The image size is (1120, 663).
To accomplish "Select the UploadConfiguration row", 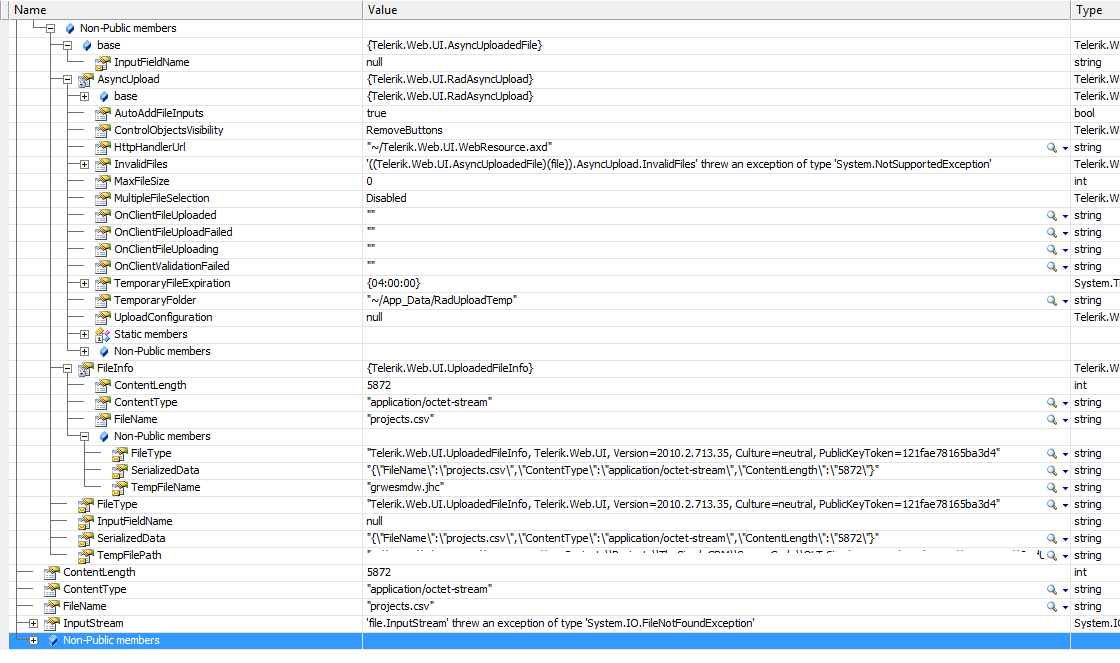I will (x=564, y=317).
